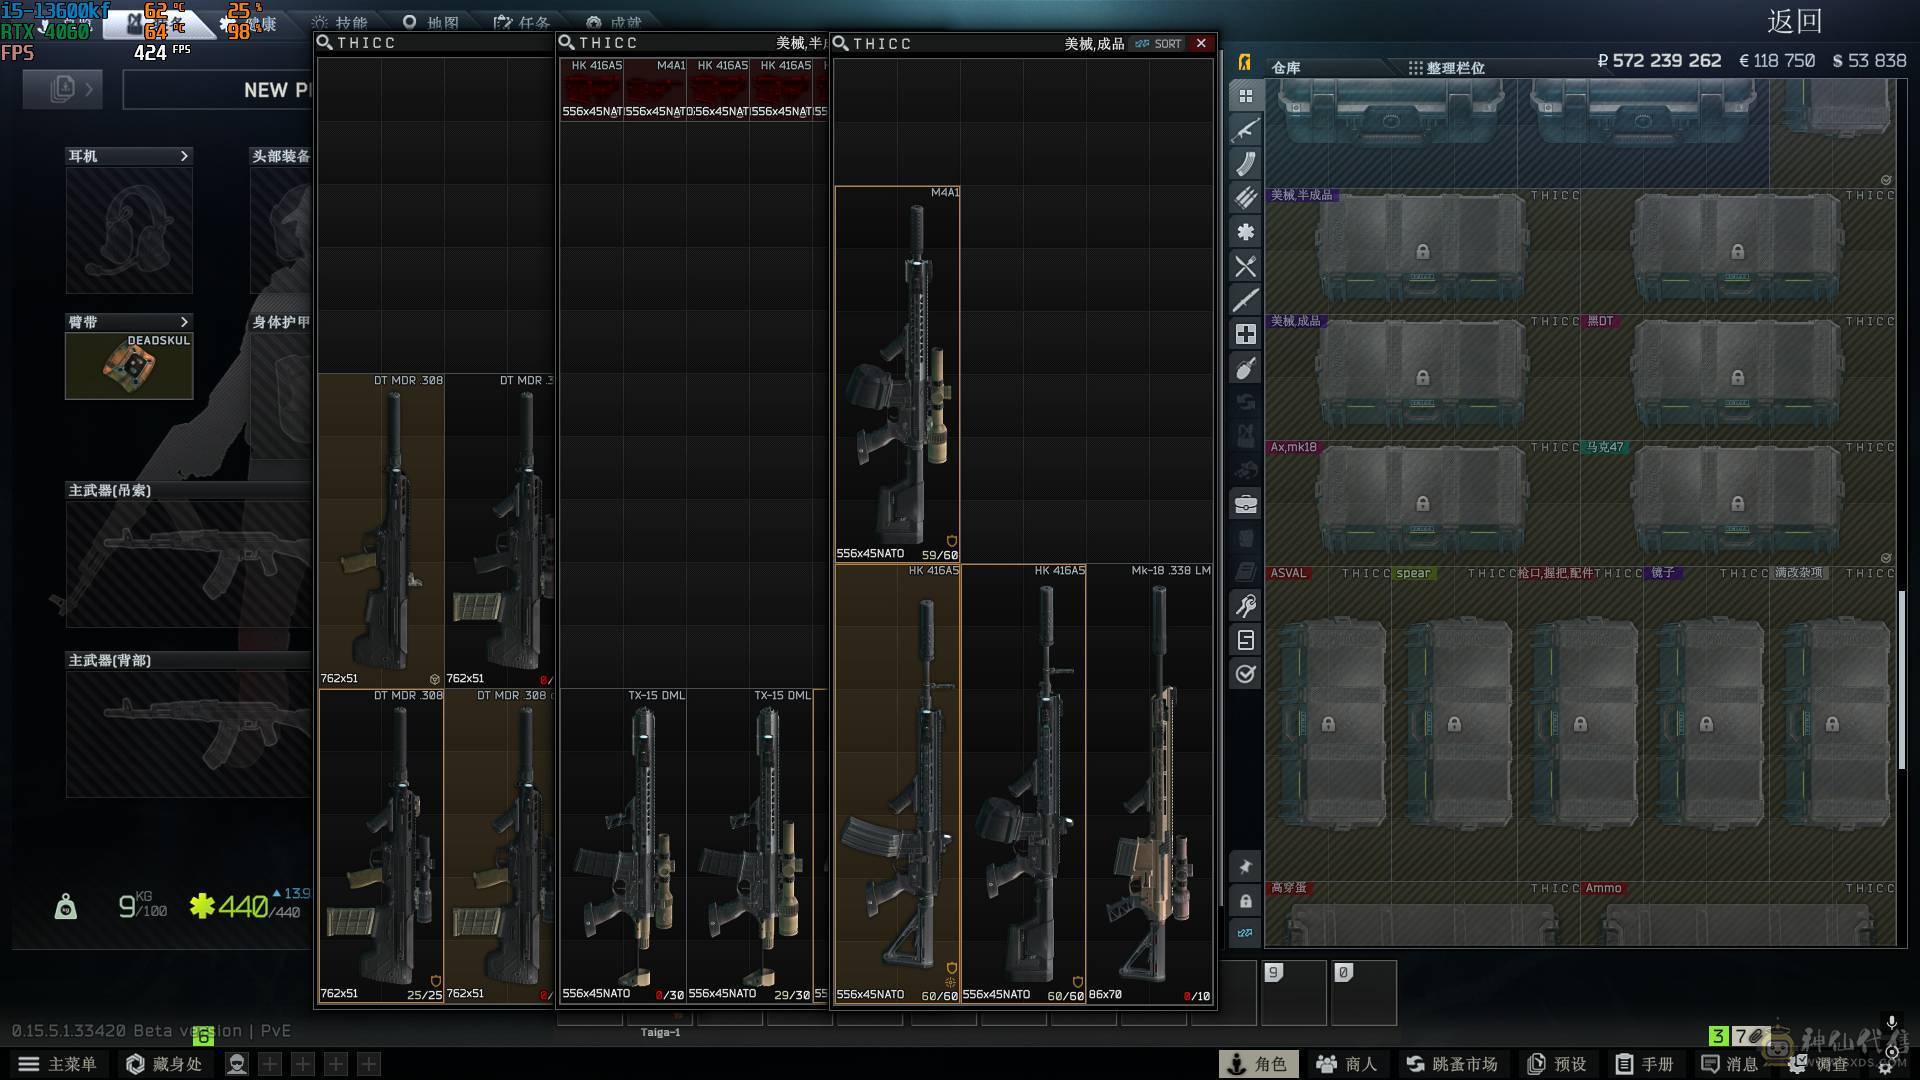This screenshot has width=1920, height=1080.
Task: Click first empty plus slot in bottom bar
Action: 270,1064
